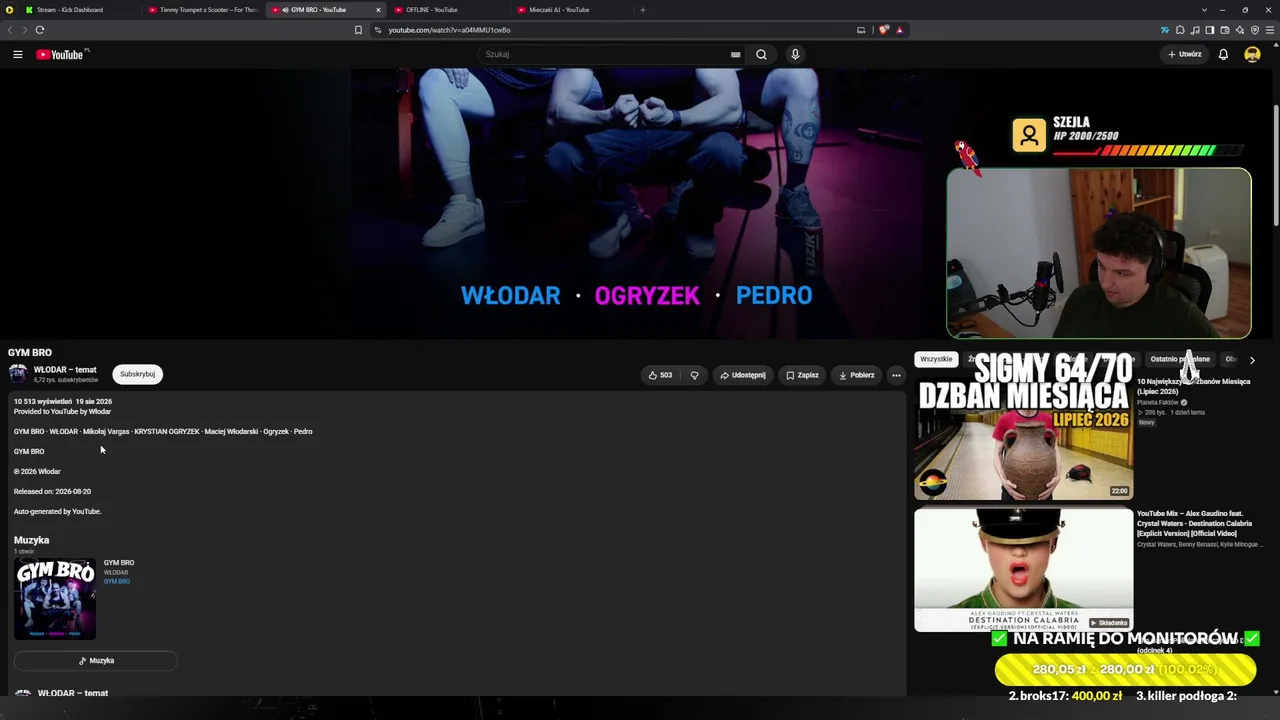The image size is (1280, 720).
Task: Open the Brave Shields icon in the address bar
Action: [884, 30]
